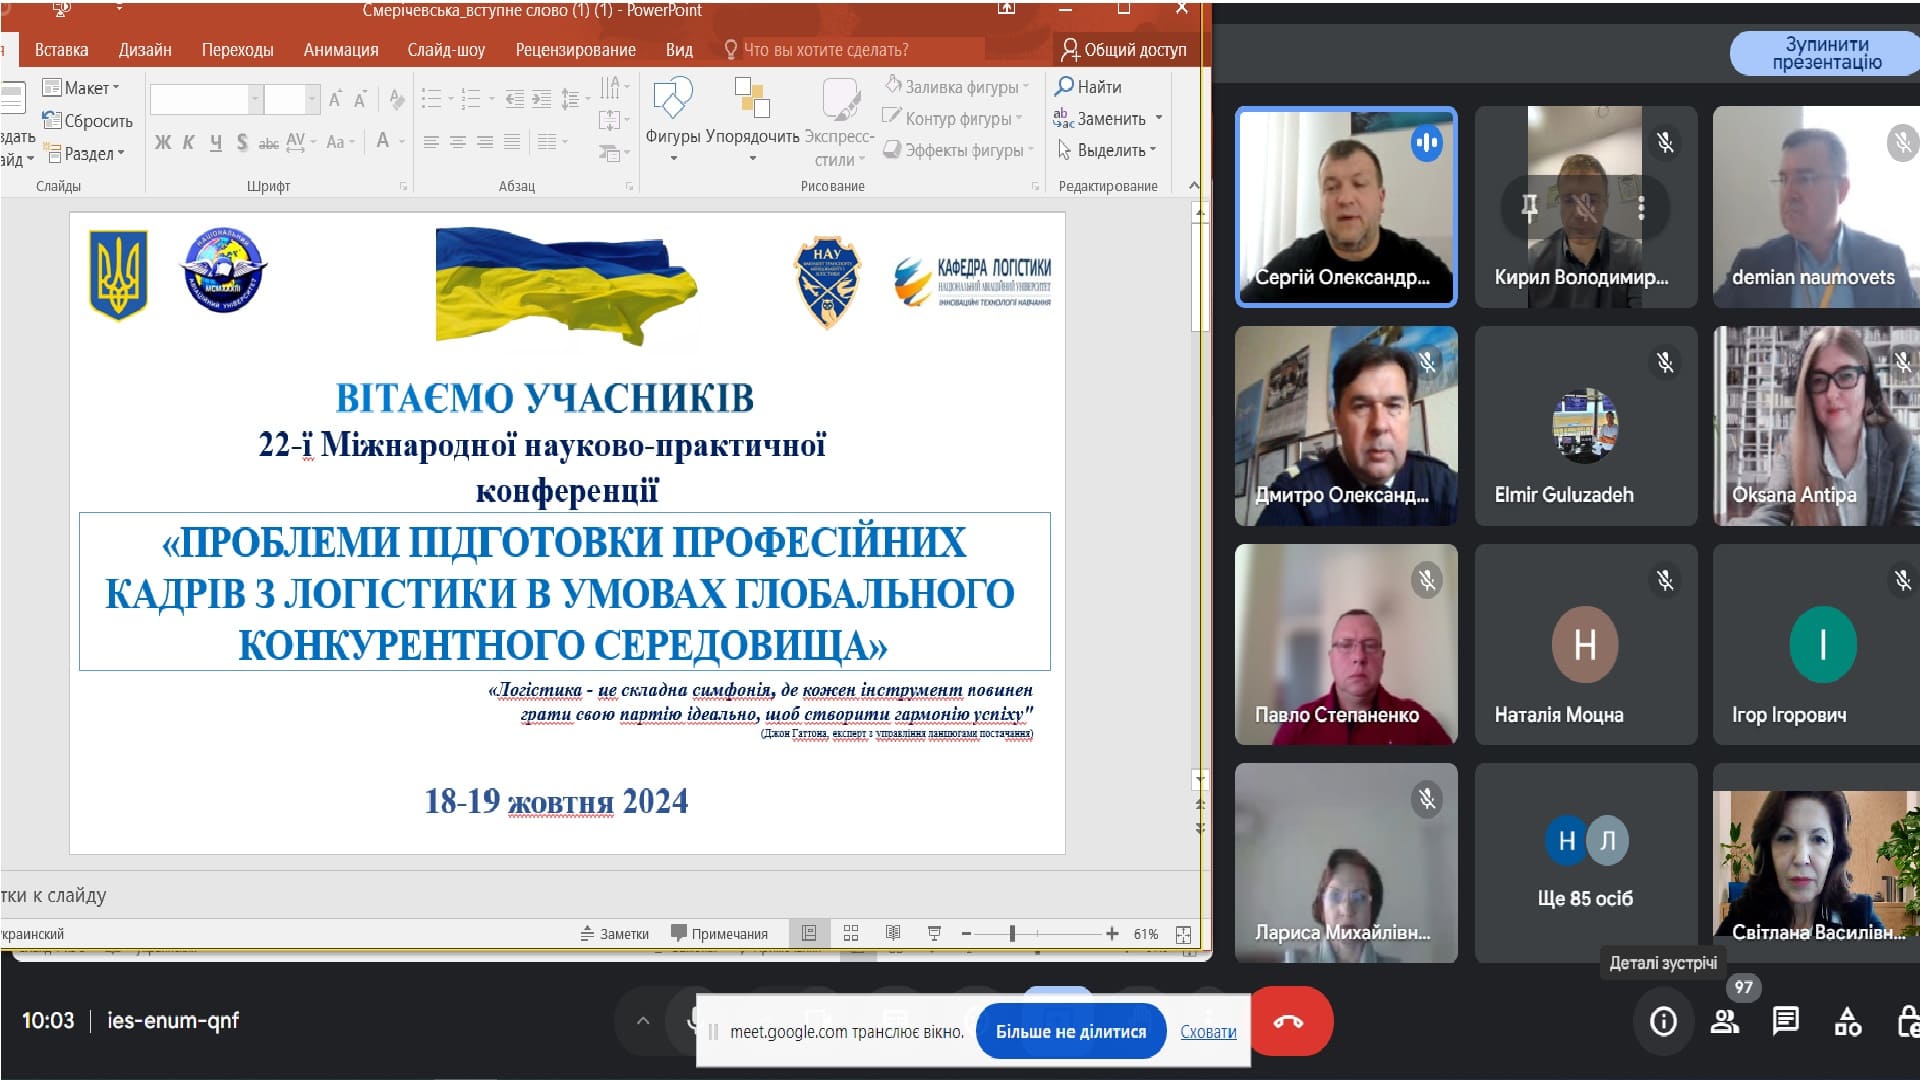This screenshot has width=1920, height=1080.
Task: Switch to slide sorter view
Action: pyautogui.click(x=851, y=933)
